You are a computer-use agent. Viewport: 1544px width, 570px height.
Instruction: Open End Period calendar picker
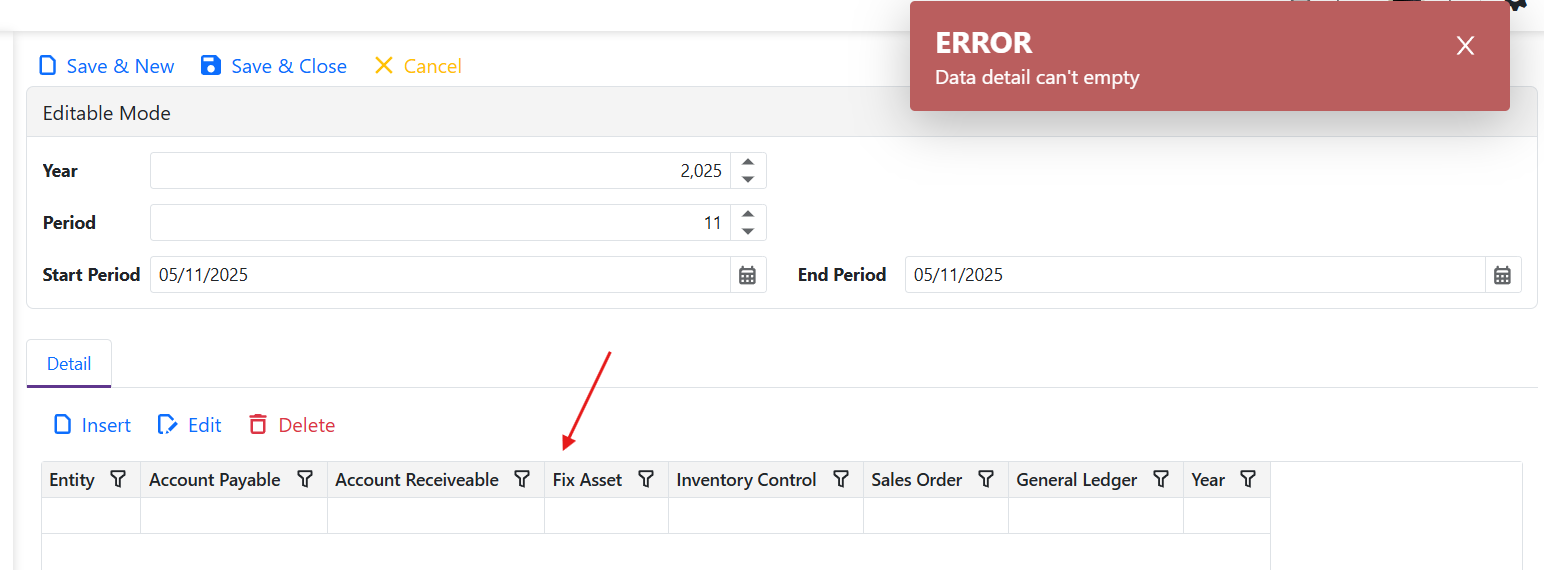(x=1502, y=275)
